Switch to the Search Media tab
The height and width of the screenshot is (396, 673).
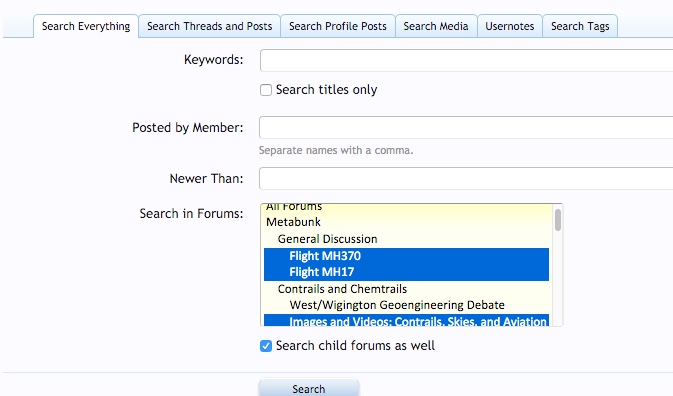coord(436,26)
